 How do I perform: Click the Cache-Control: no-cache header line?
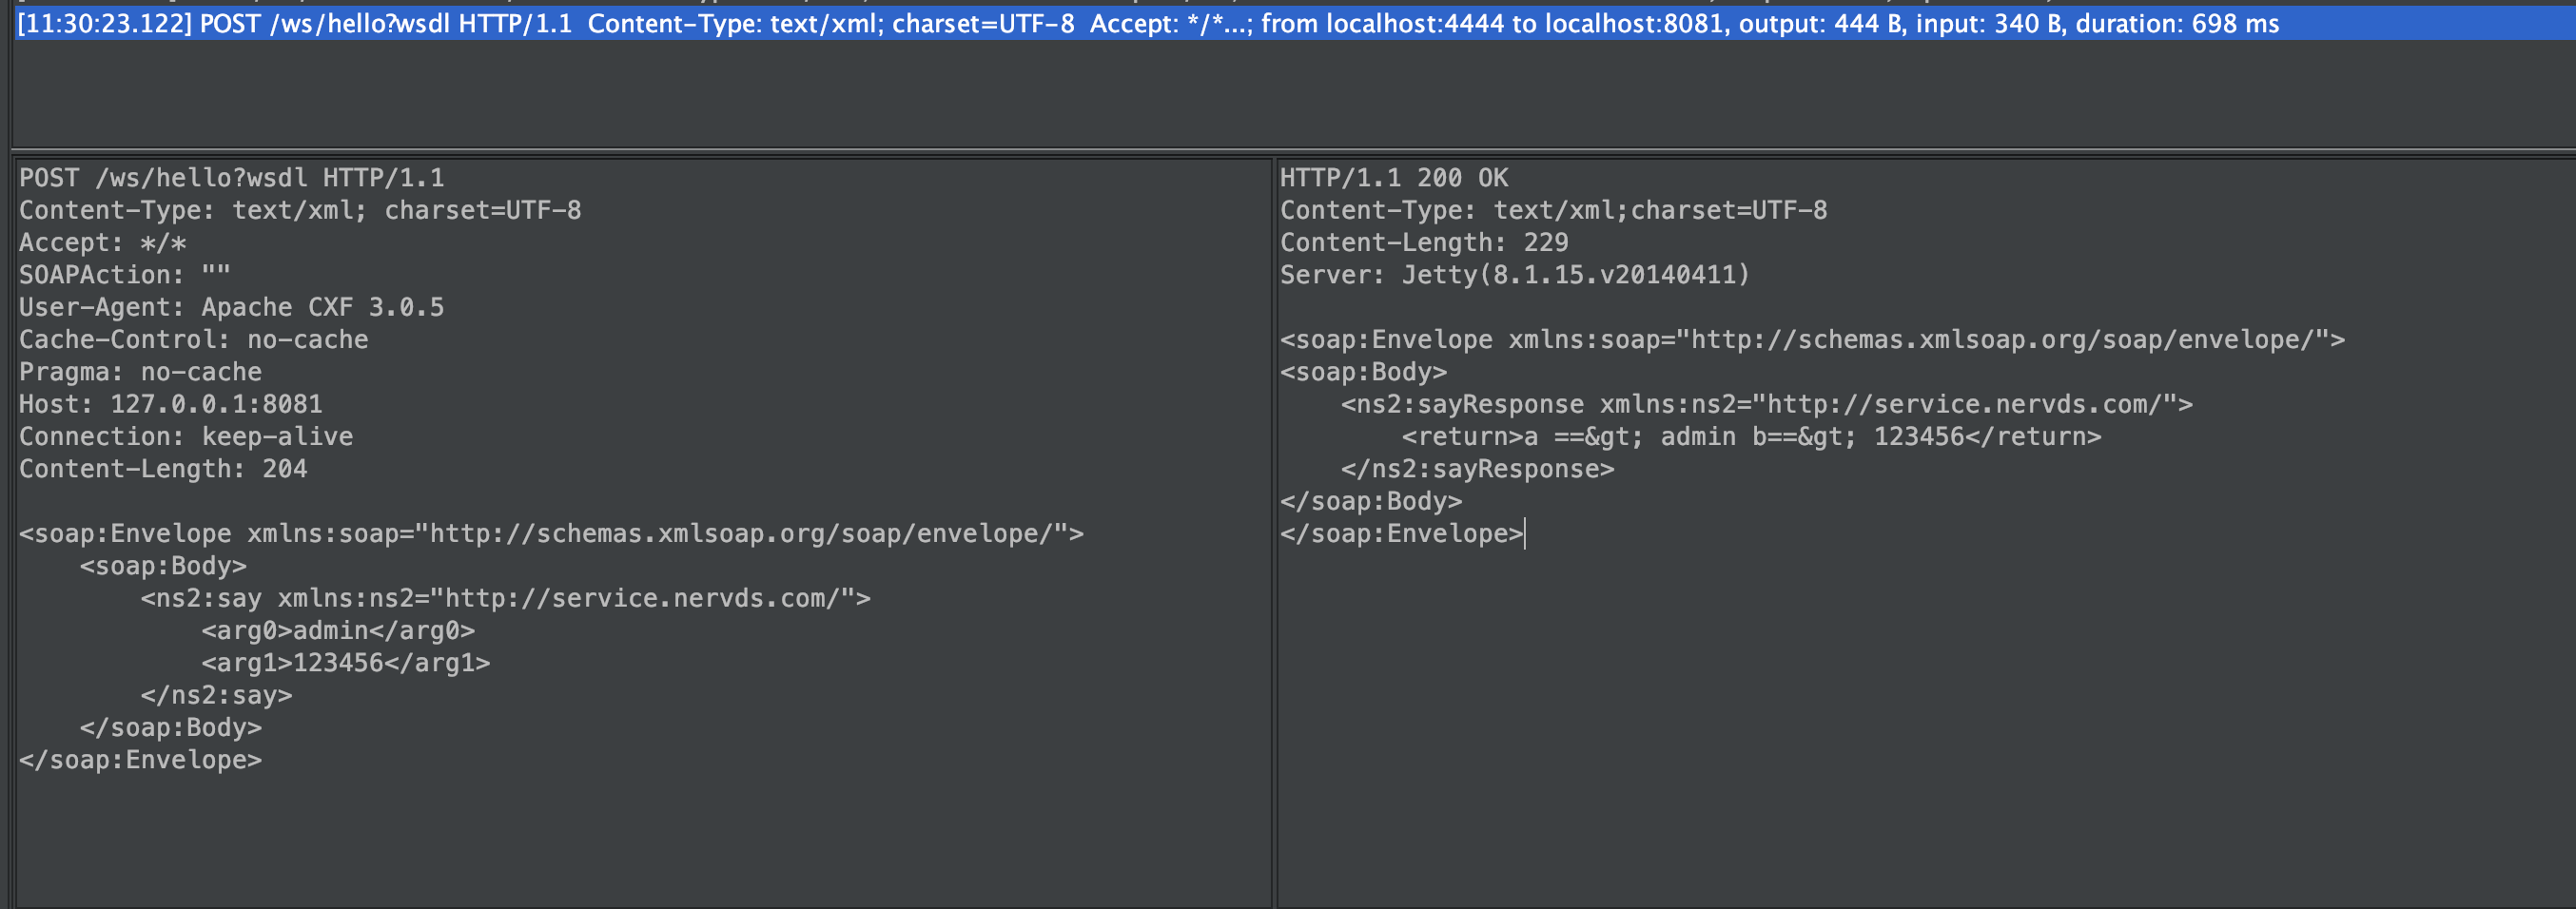[x=193, y=340]
